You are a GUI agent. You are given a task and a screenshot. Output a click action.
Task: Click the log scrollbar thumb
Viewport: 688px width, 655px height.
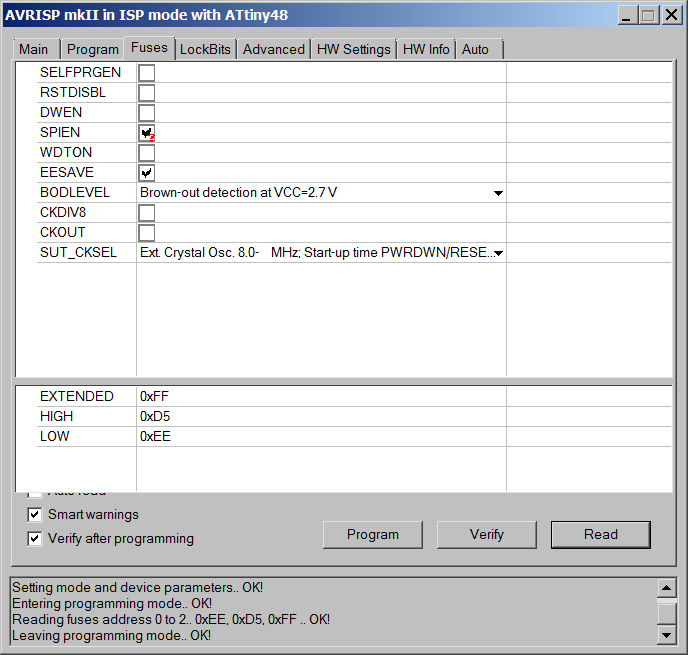tap(666, 613)
